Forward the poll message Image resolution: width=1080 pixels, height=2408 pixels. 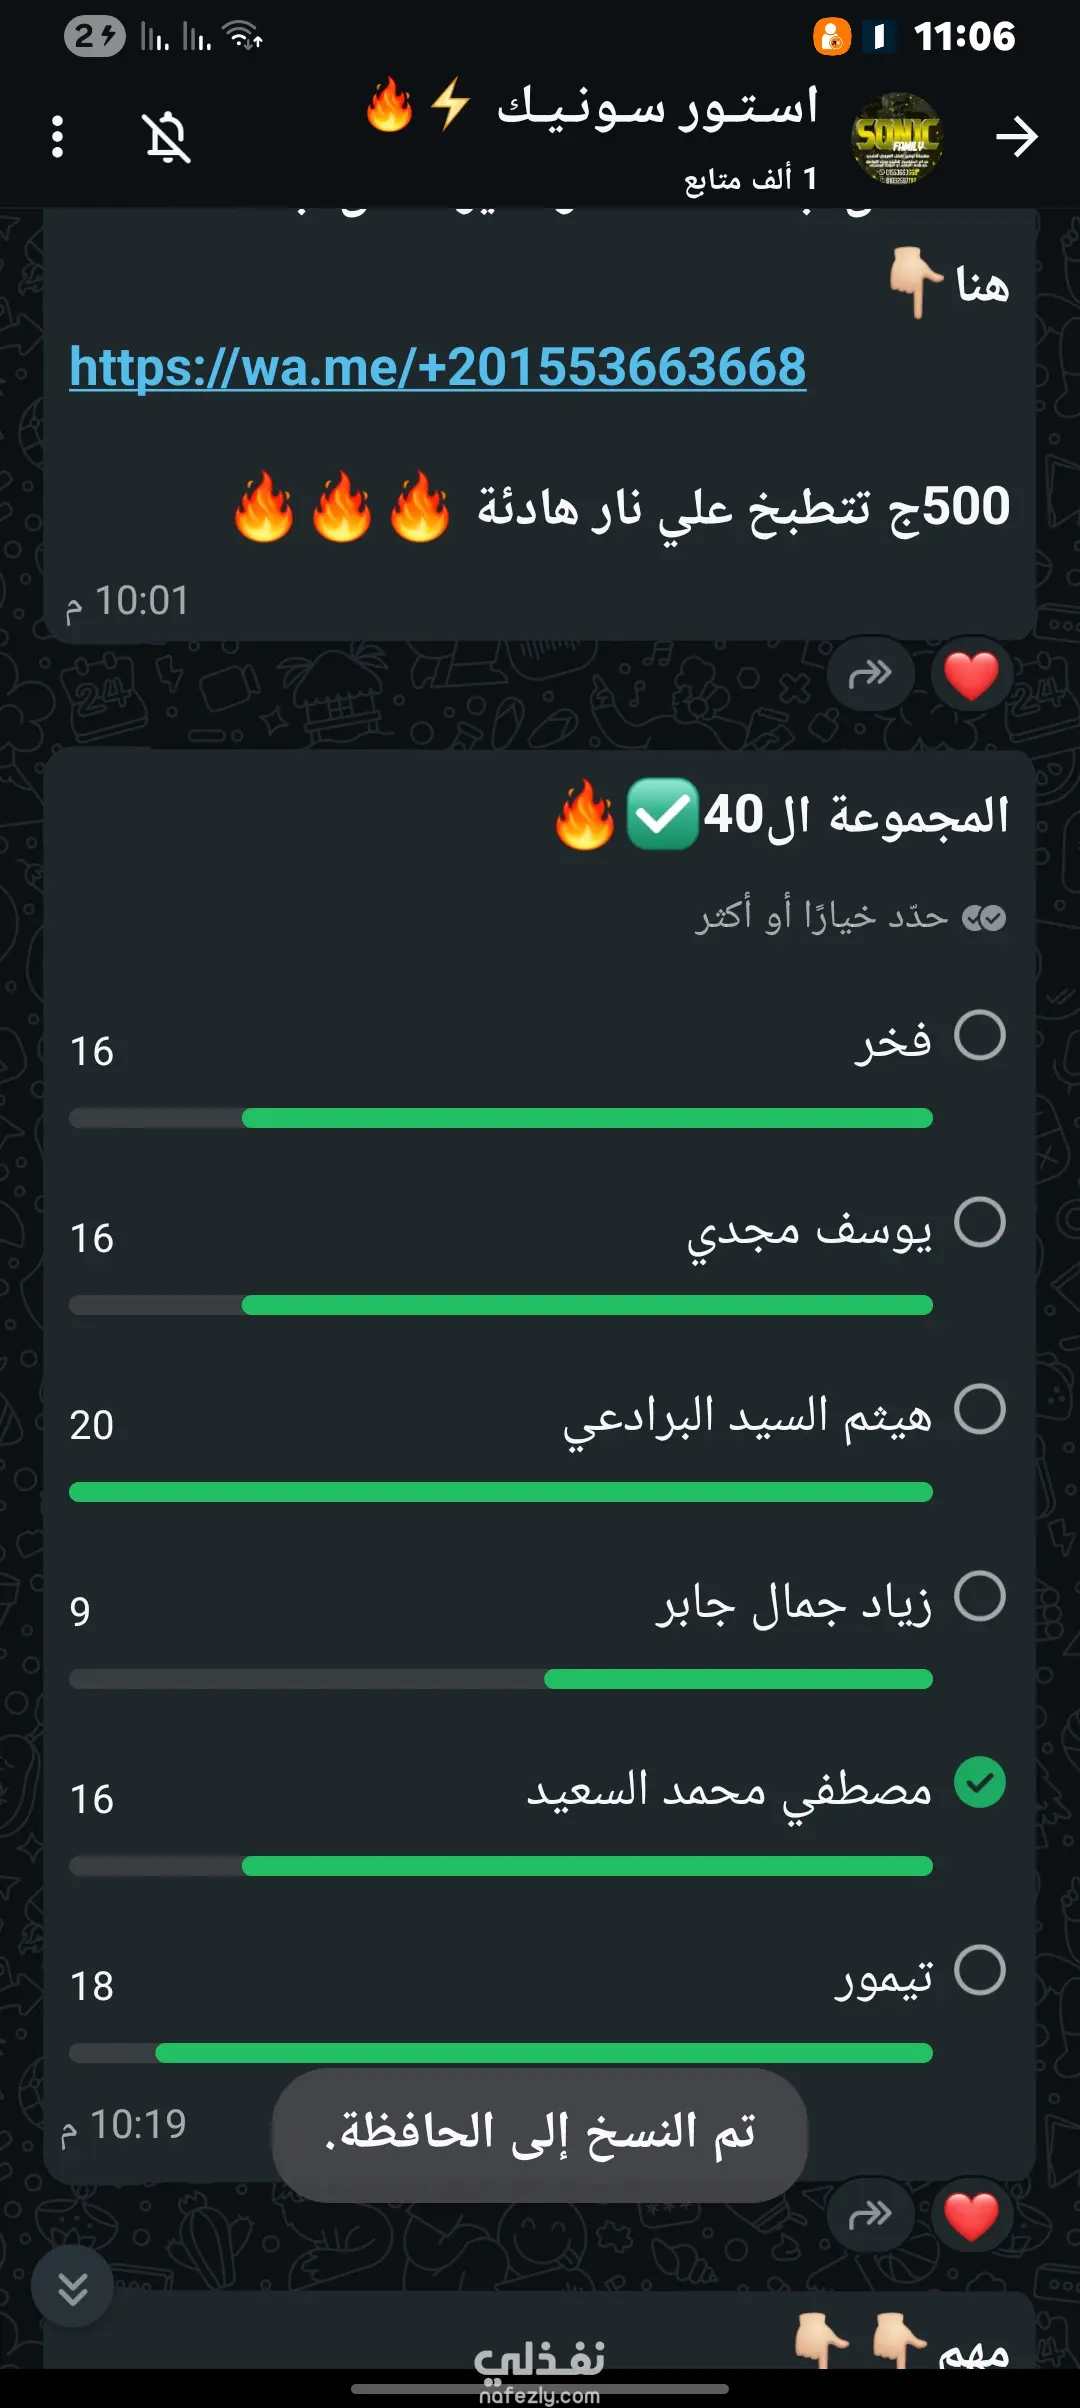coord(870,2216)
